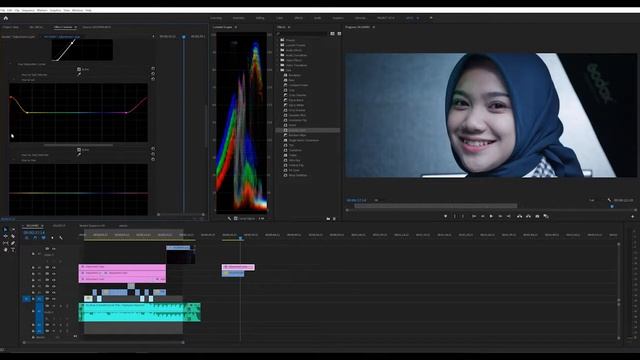
Task: Pick Hue vs Hue eyedropper
Action: coord(79,155)
